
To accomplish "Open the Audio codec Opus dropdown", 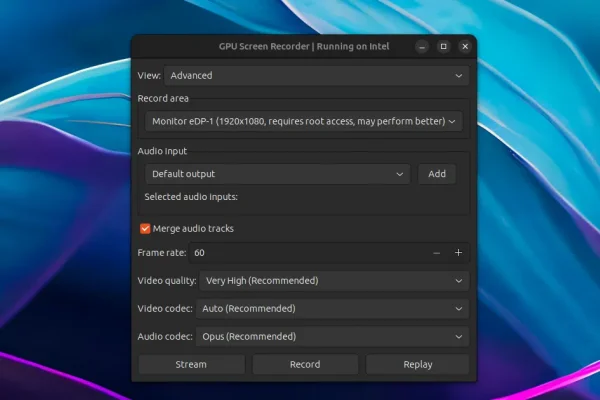I will [332, 336].
